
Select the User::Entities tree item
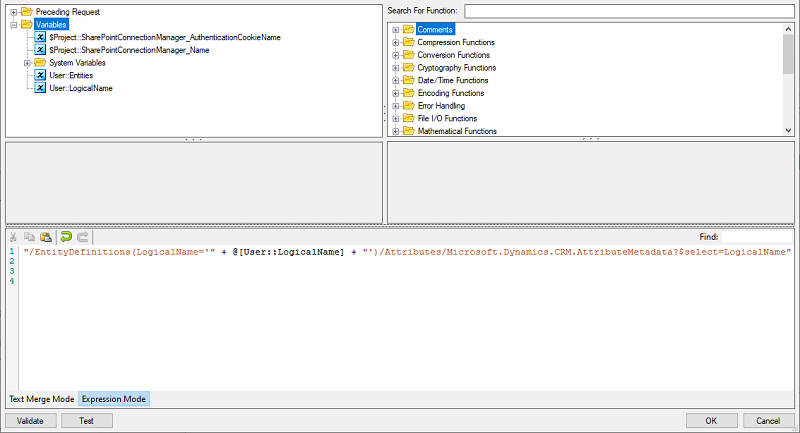click(71, 75)
